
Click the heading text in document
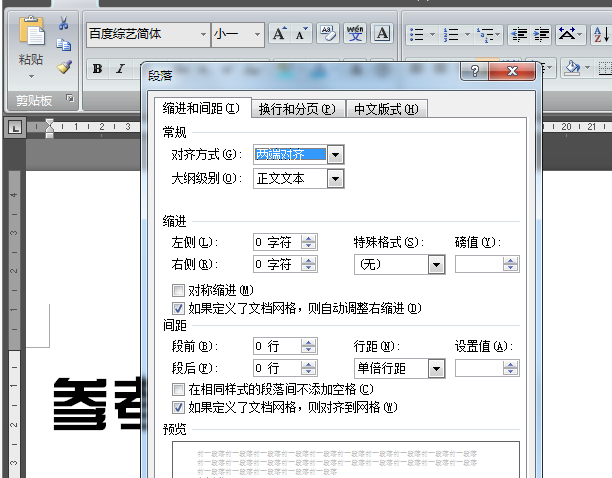point(97,404)
